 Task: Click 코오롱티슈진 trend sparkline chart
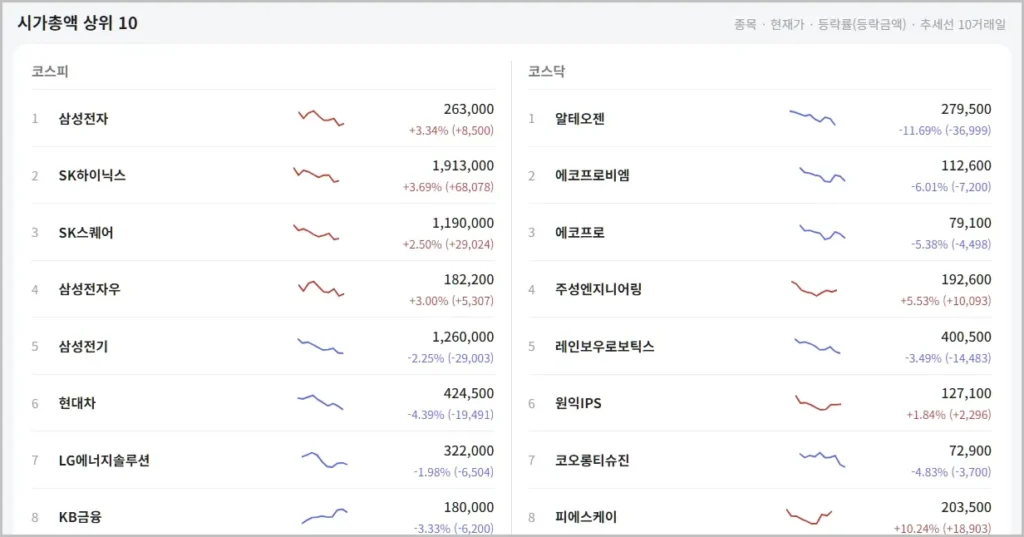click(x=822, y=459)
